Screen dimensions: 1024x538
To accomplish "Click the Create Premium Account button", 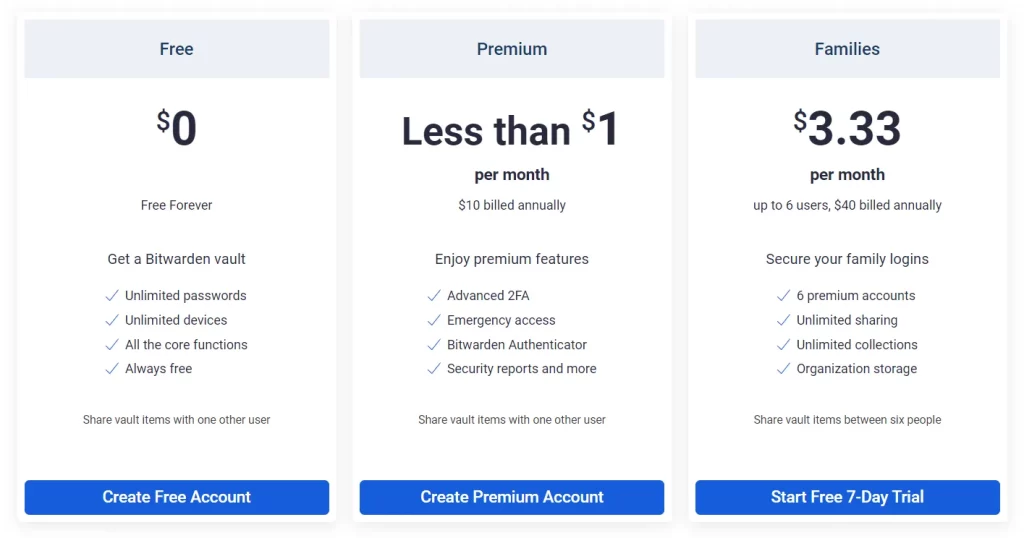I will click(511, 498).
